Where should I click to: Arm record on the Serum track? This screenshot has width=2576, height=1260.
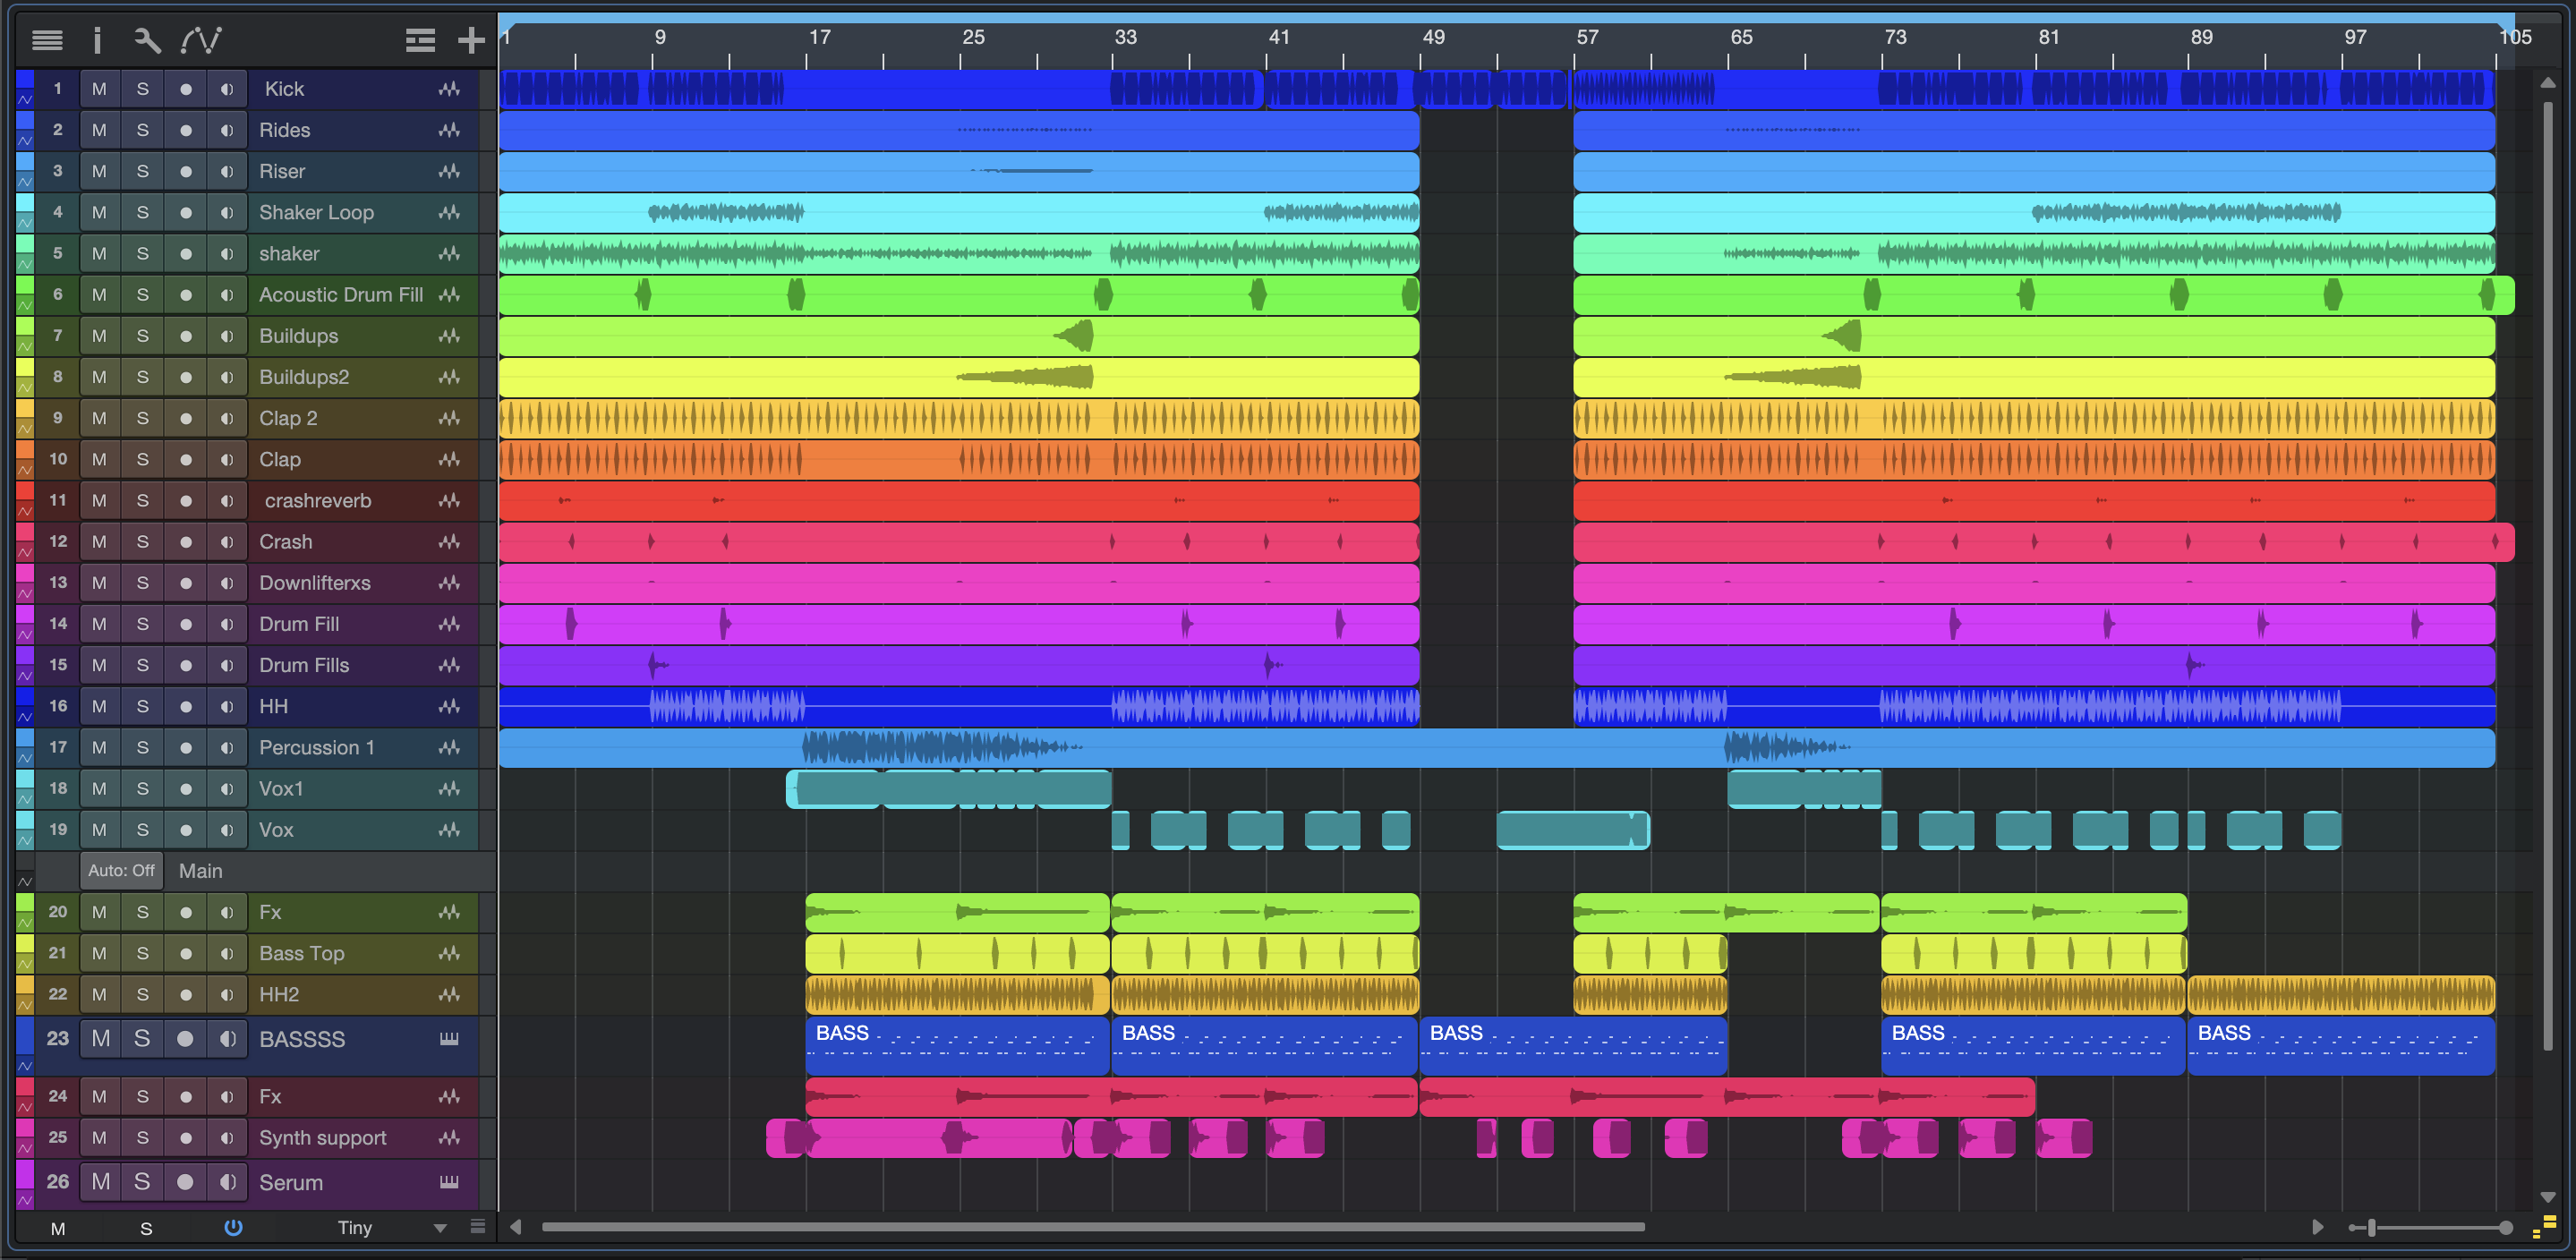(x=185, y=1182)
